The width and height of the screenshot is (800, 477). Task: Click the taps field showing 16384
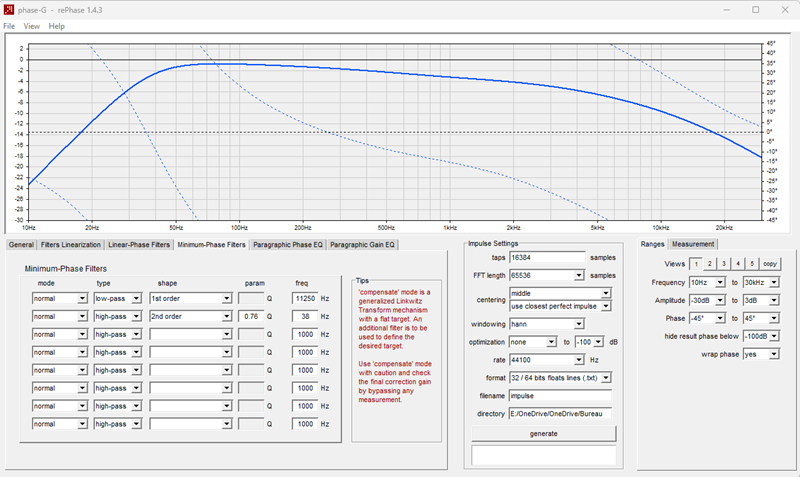547,258
